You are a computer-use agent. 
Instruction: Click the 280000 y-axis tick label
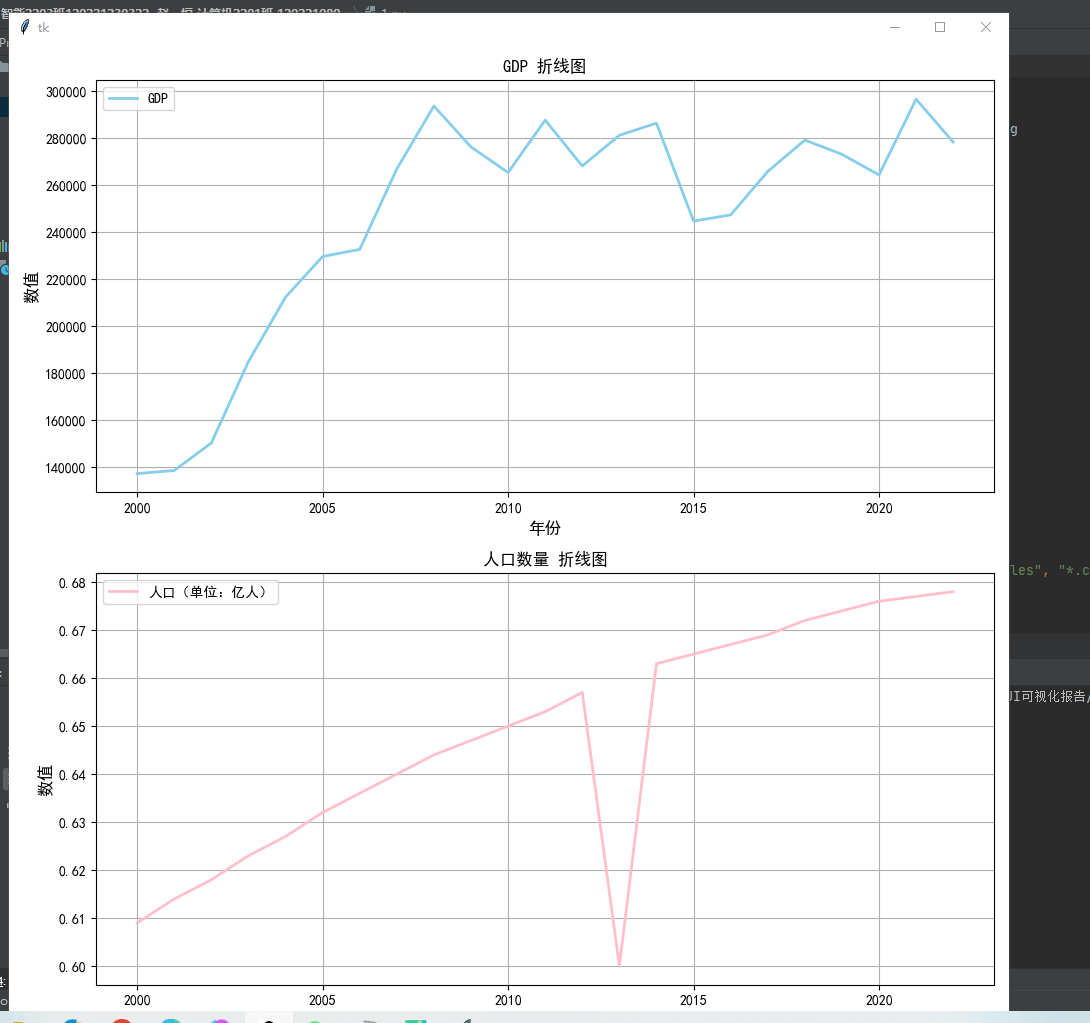pos(66,139)
